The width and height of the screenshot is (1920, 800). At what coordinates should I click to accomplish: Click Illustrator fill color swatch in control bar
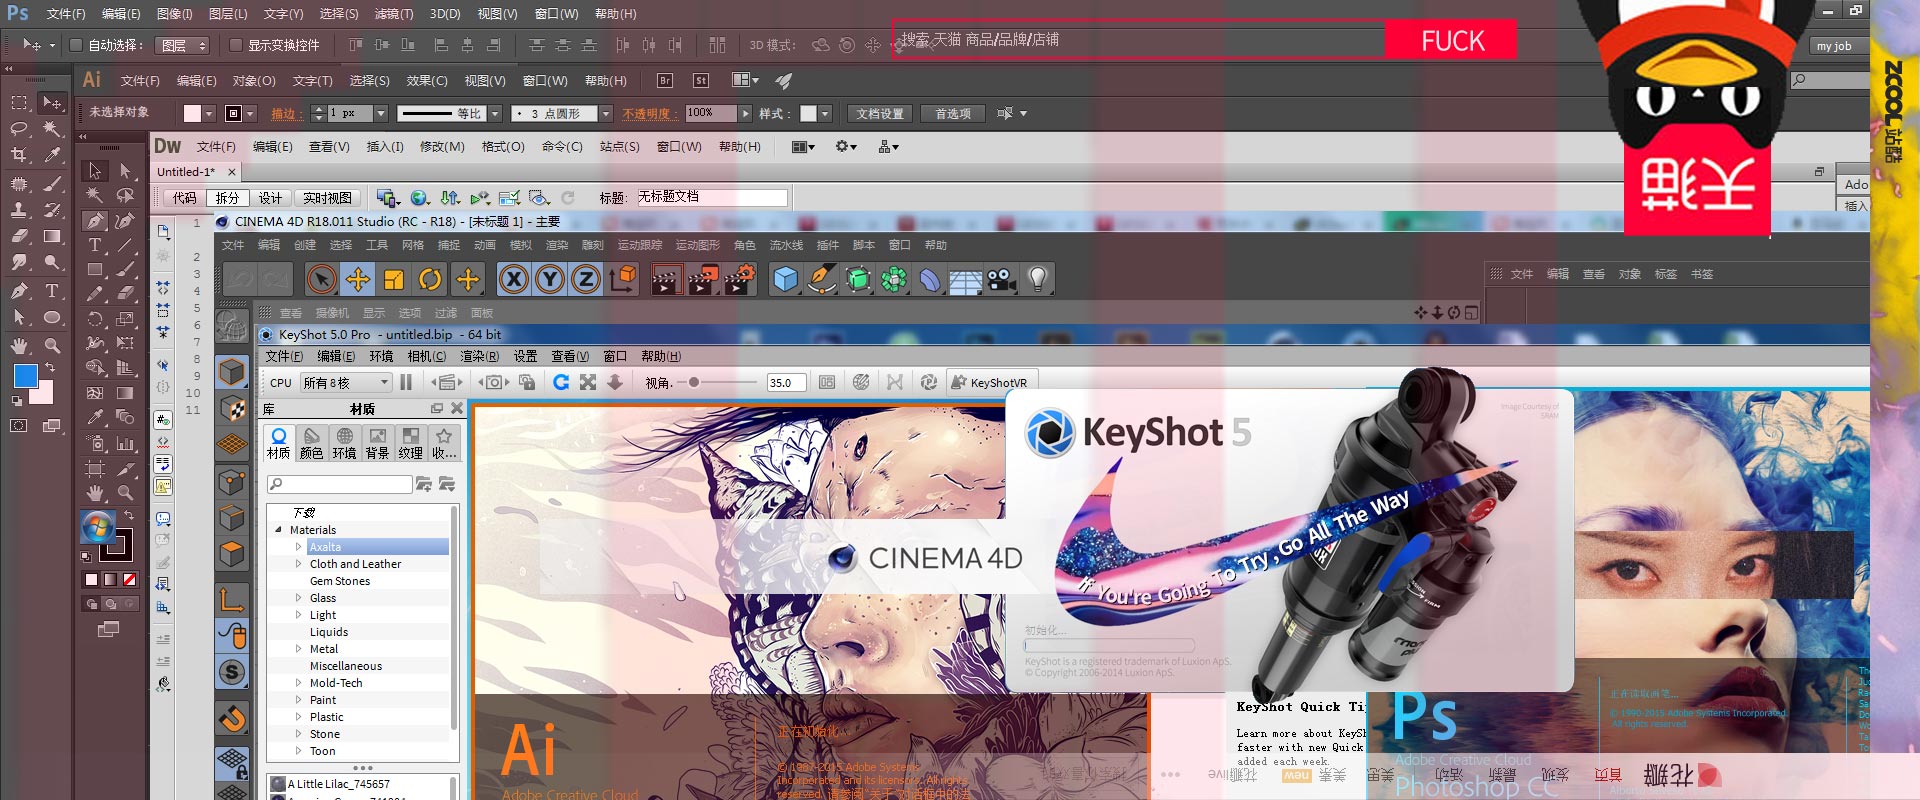pyautogui.click(x=192, y=113)
